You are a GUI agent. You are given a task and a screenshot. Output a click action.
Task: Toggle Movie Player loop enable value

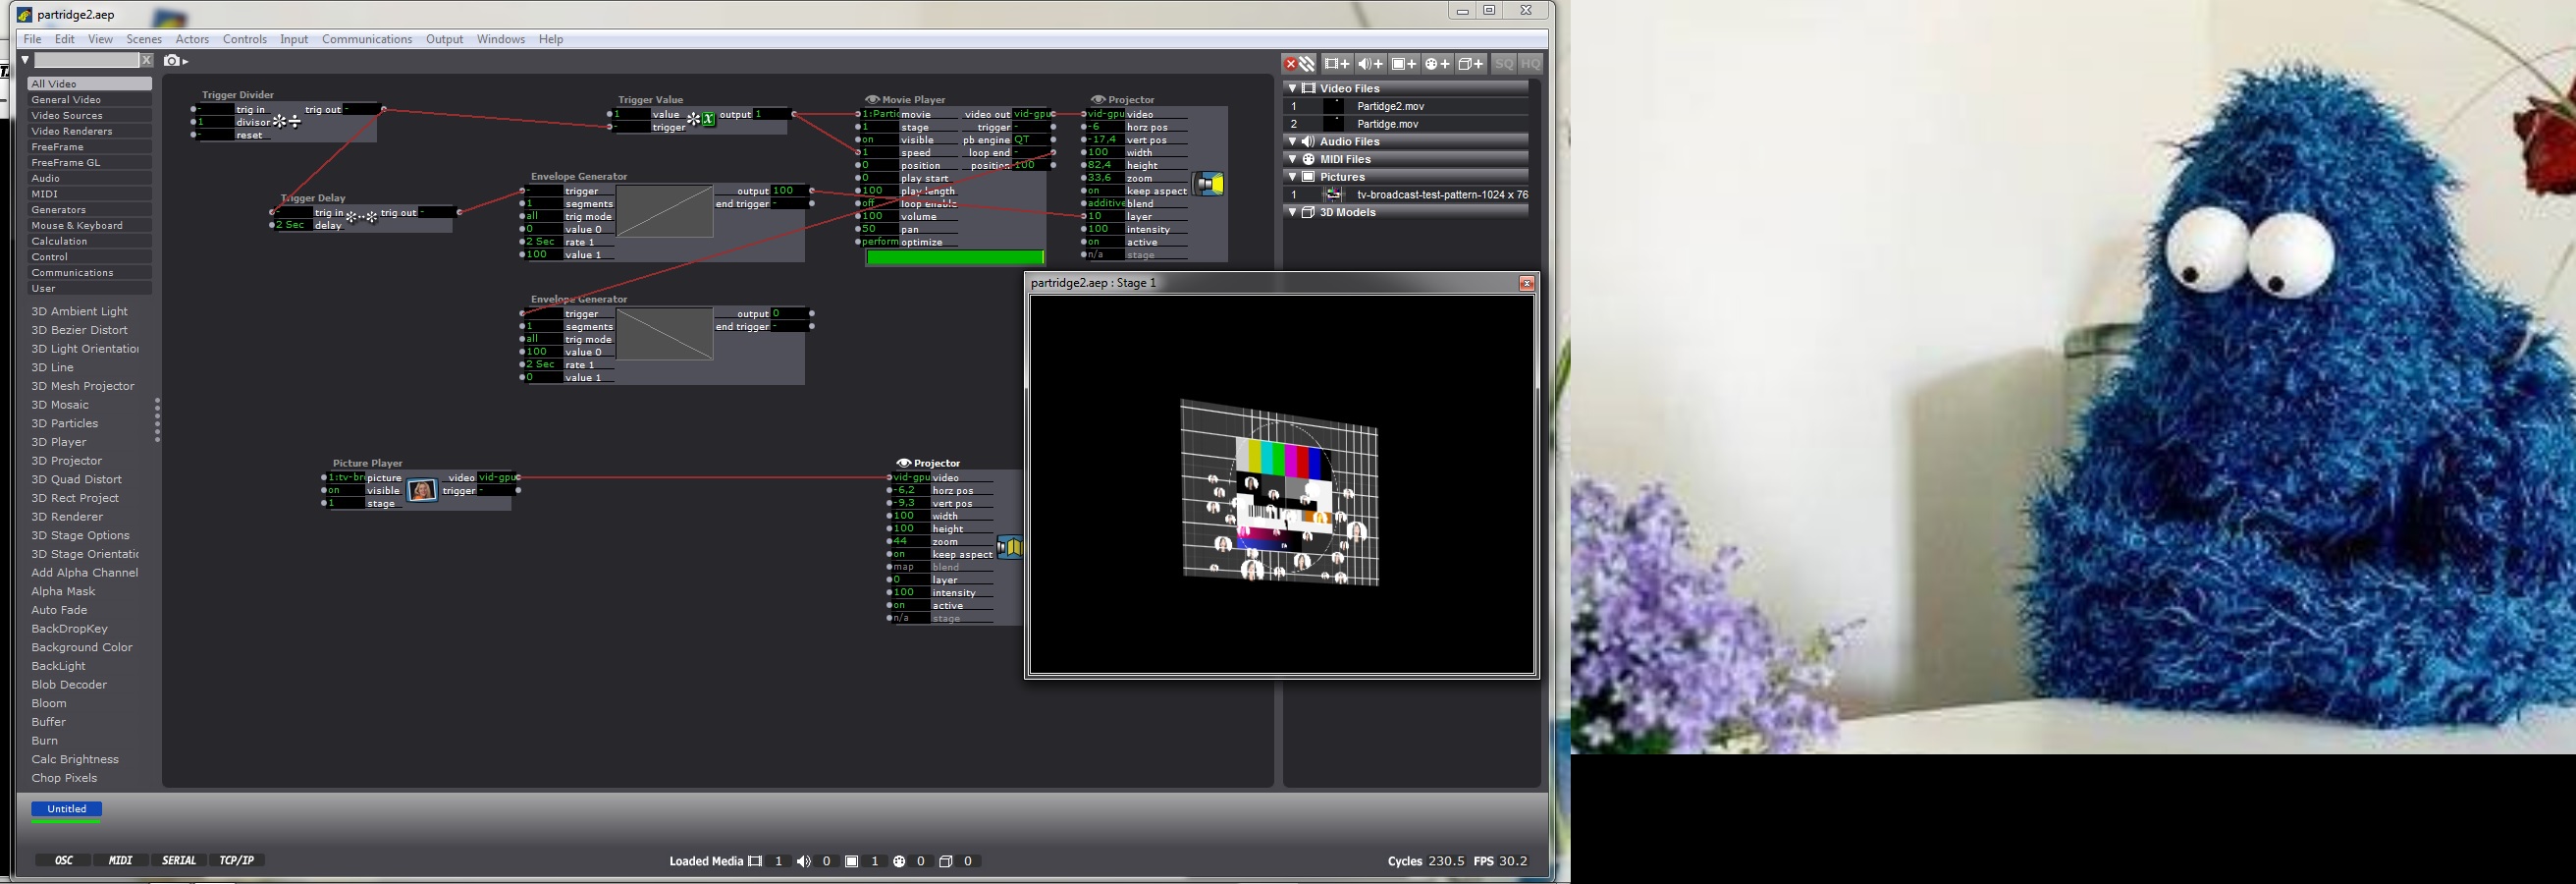coord(880,204)
